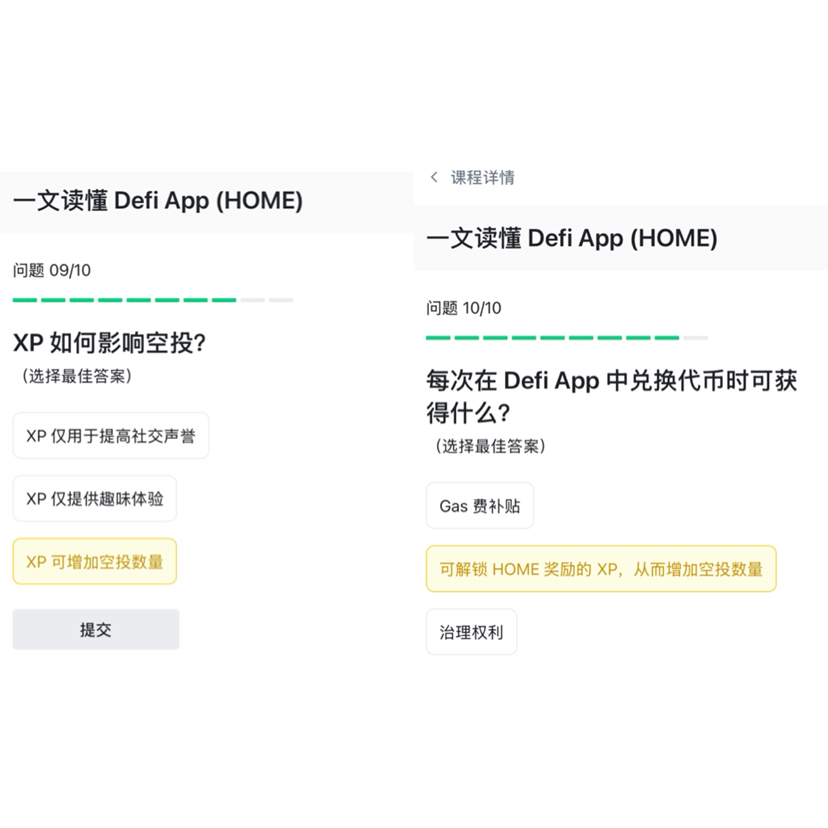Click the course title above question 09/10

pos(158,200)
